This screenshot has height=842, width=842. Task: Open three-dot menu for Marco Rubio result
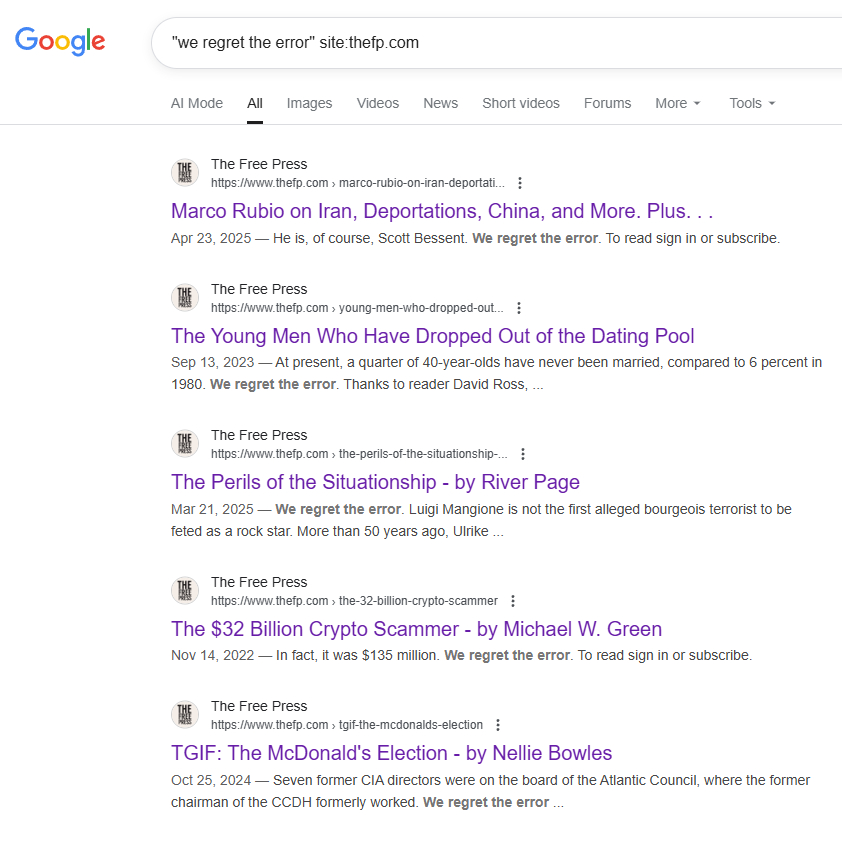pos(520,183)
